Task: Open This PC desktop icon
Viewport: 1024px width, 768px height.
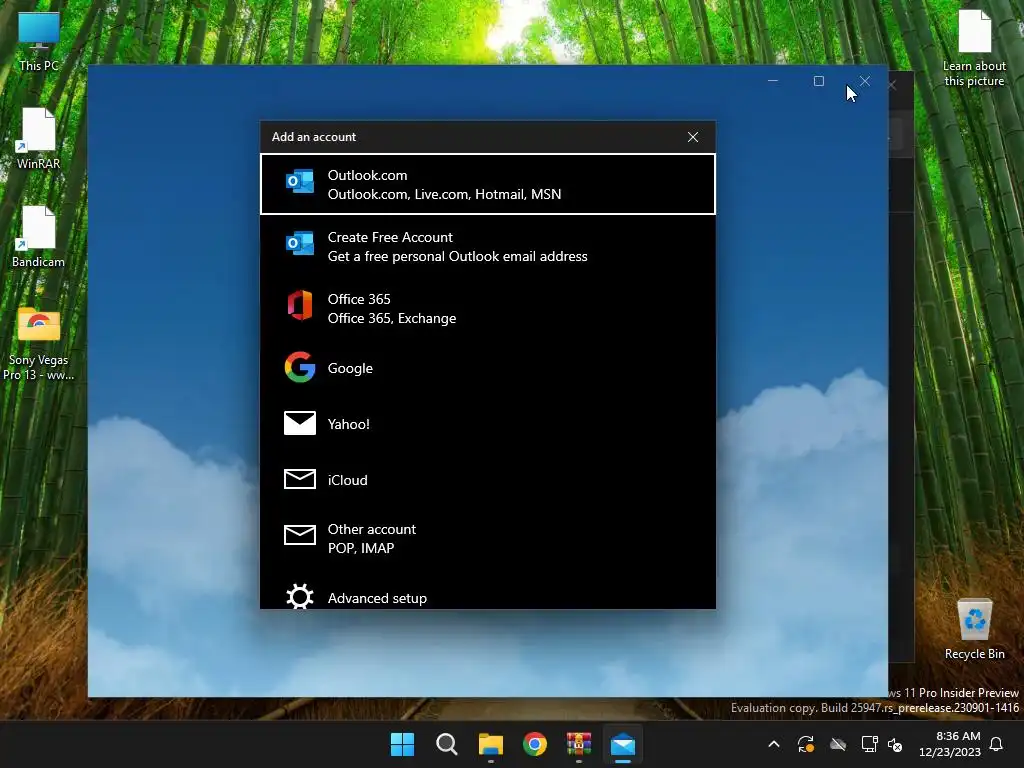Action: [x=39, y=41]
